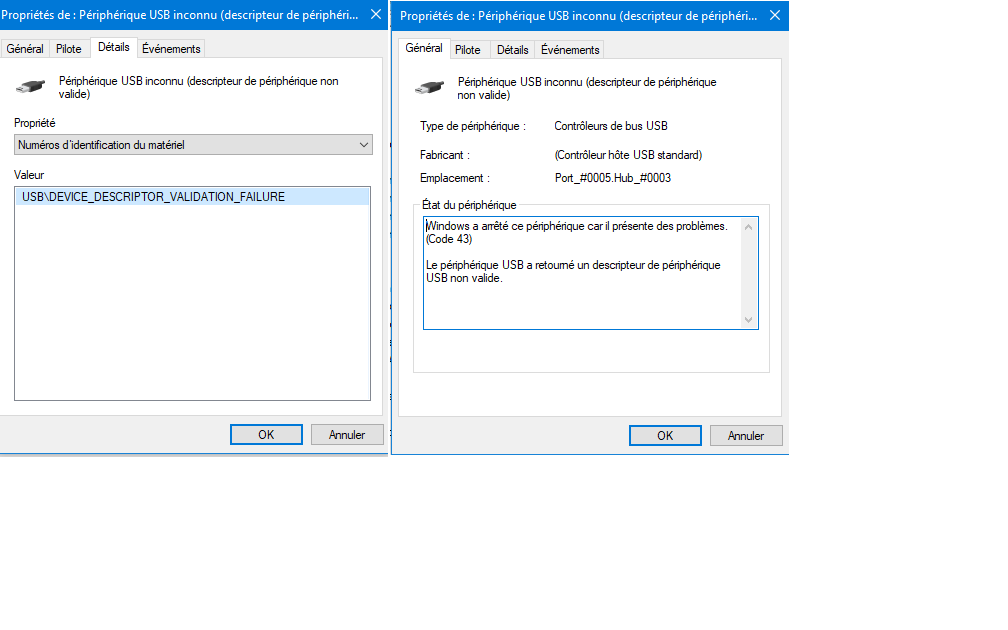Click the Emplacement label
The image size is (1008, 630).
pos(454,178)
